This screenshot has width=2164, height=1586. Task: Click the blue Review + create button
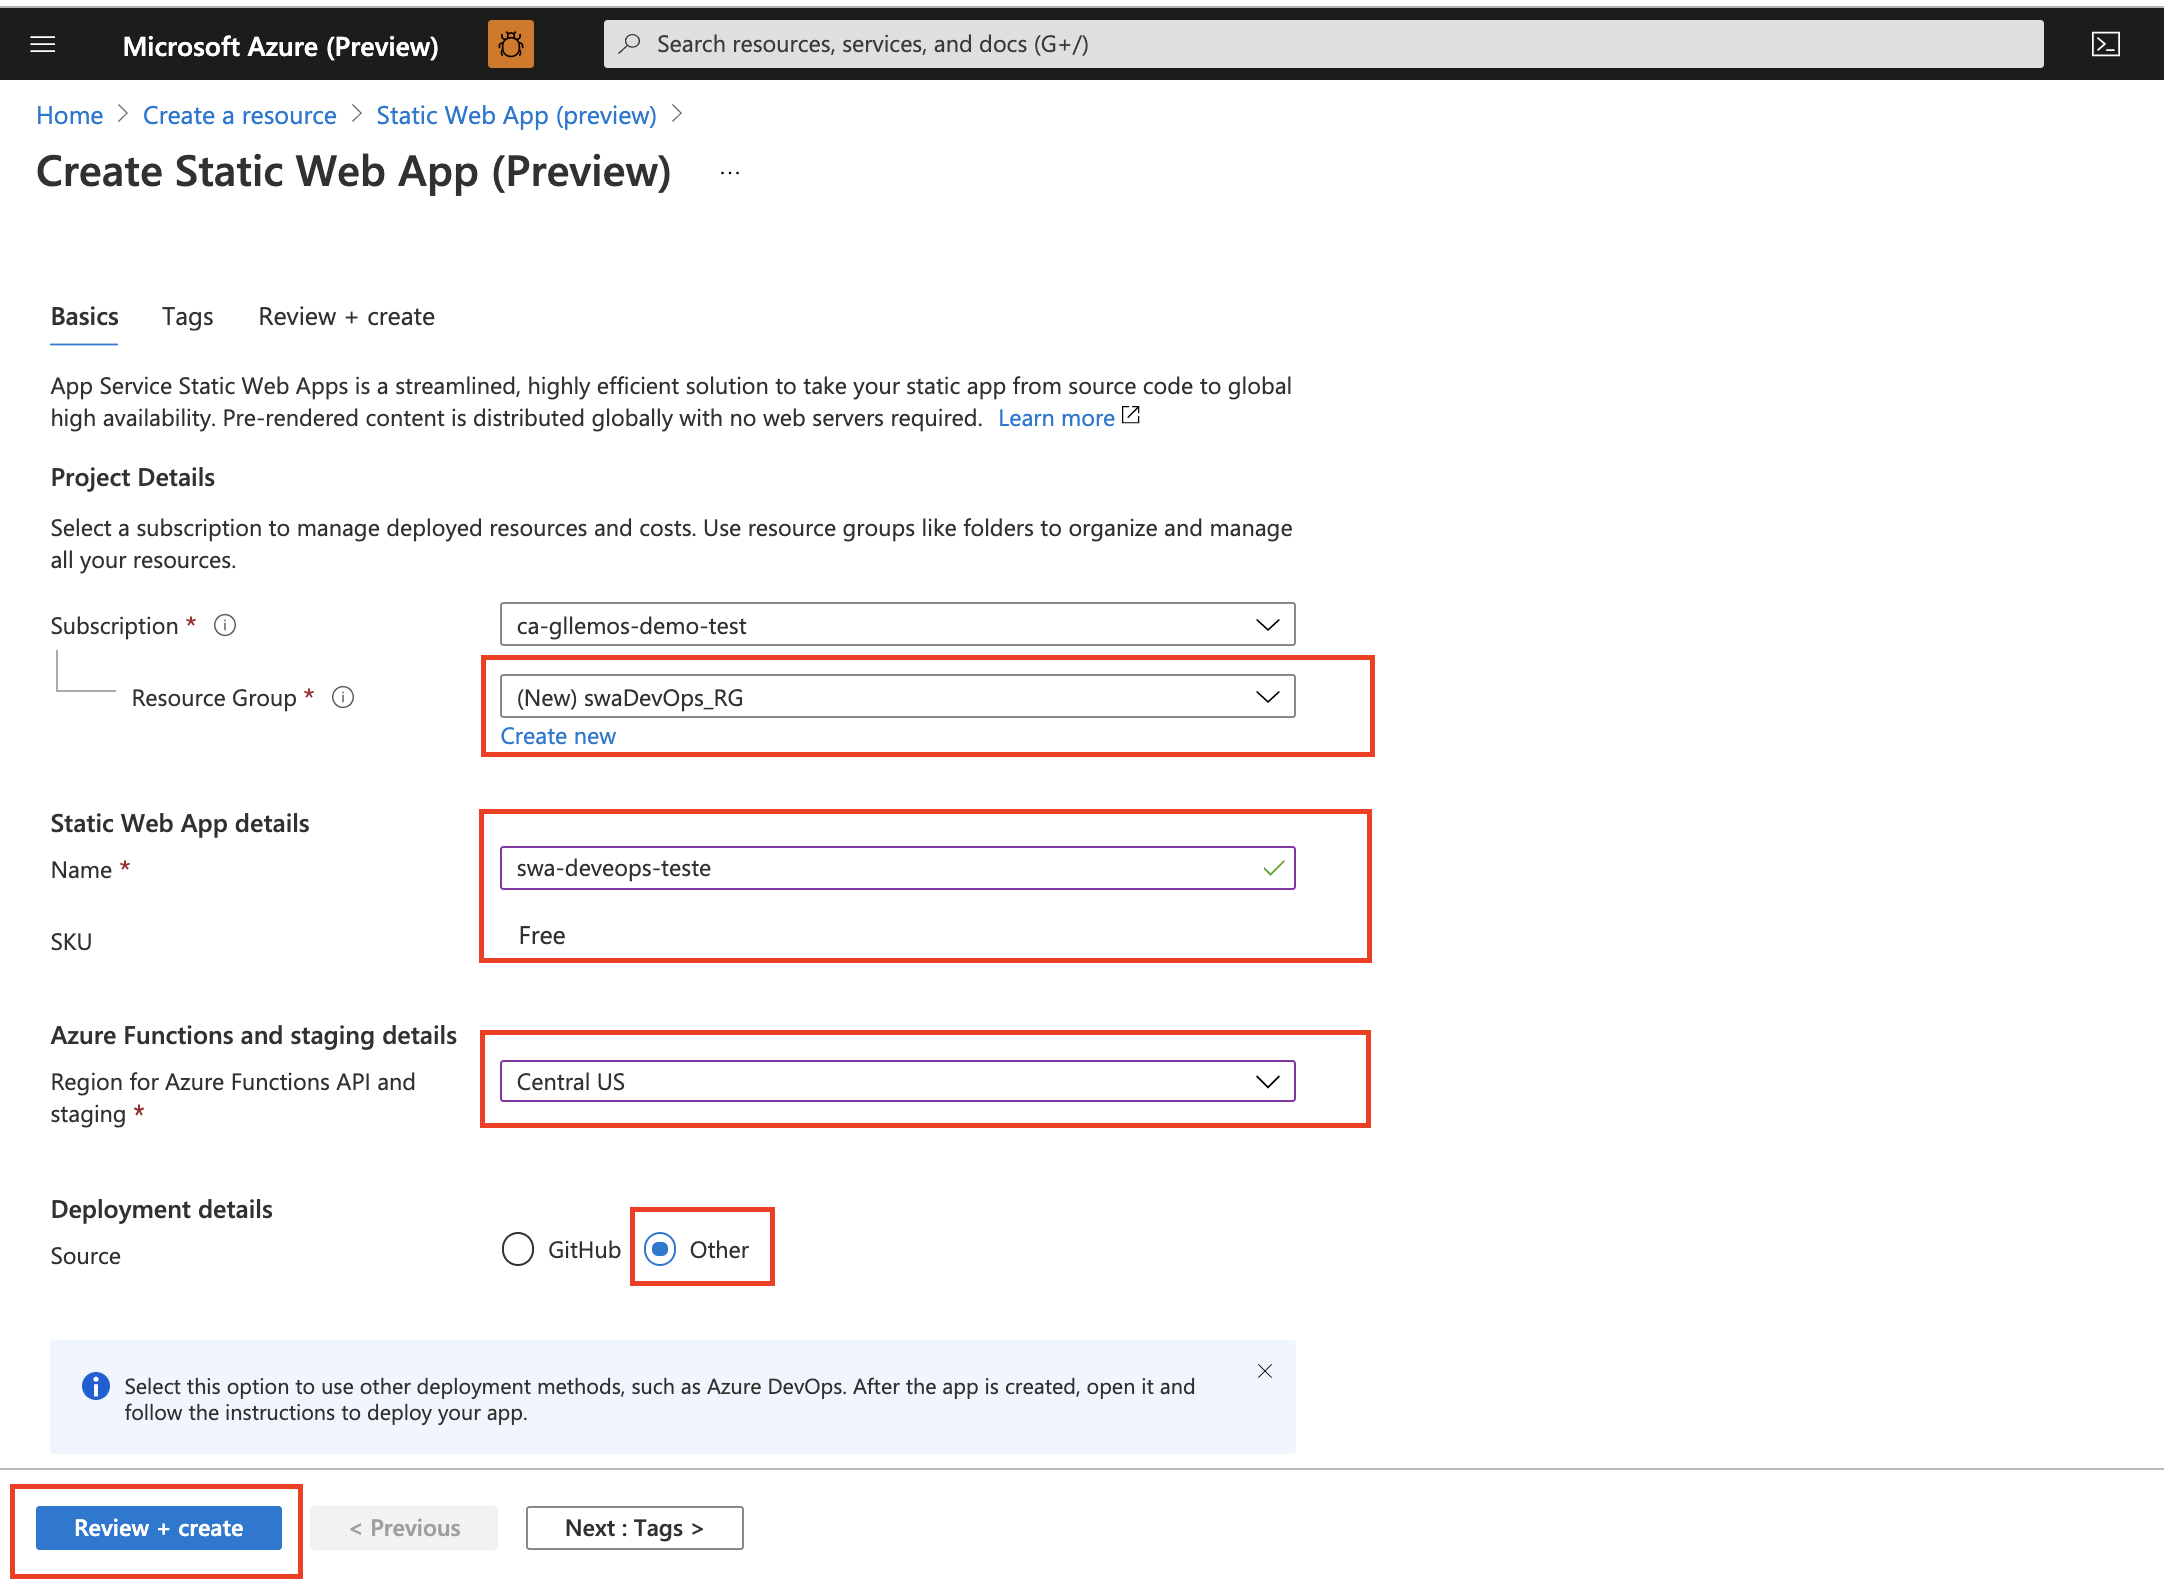[159, 1529]
